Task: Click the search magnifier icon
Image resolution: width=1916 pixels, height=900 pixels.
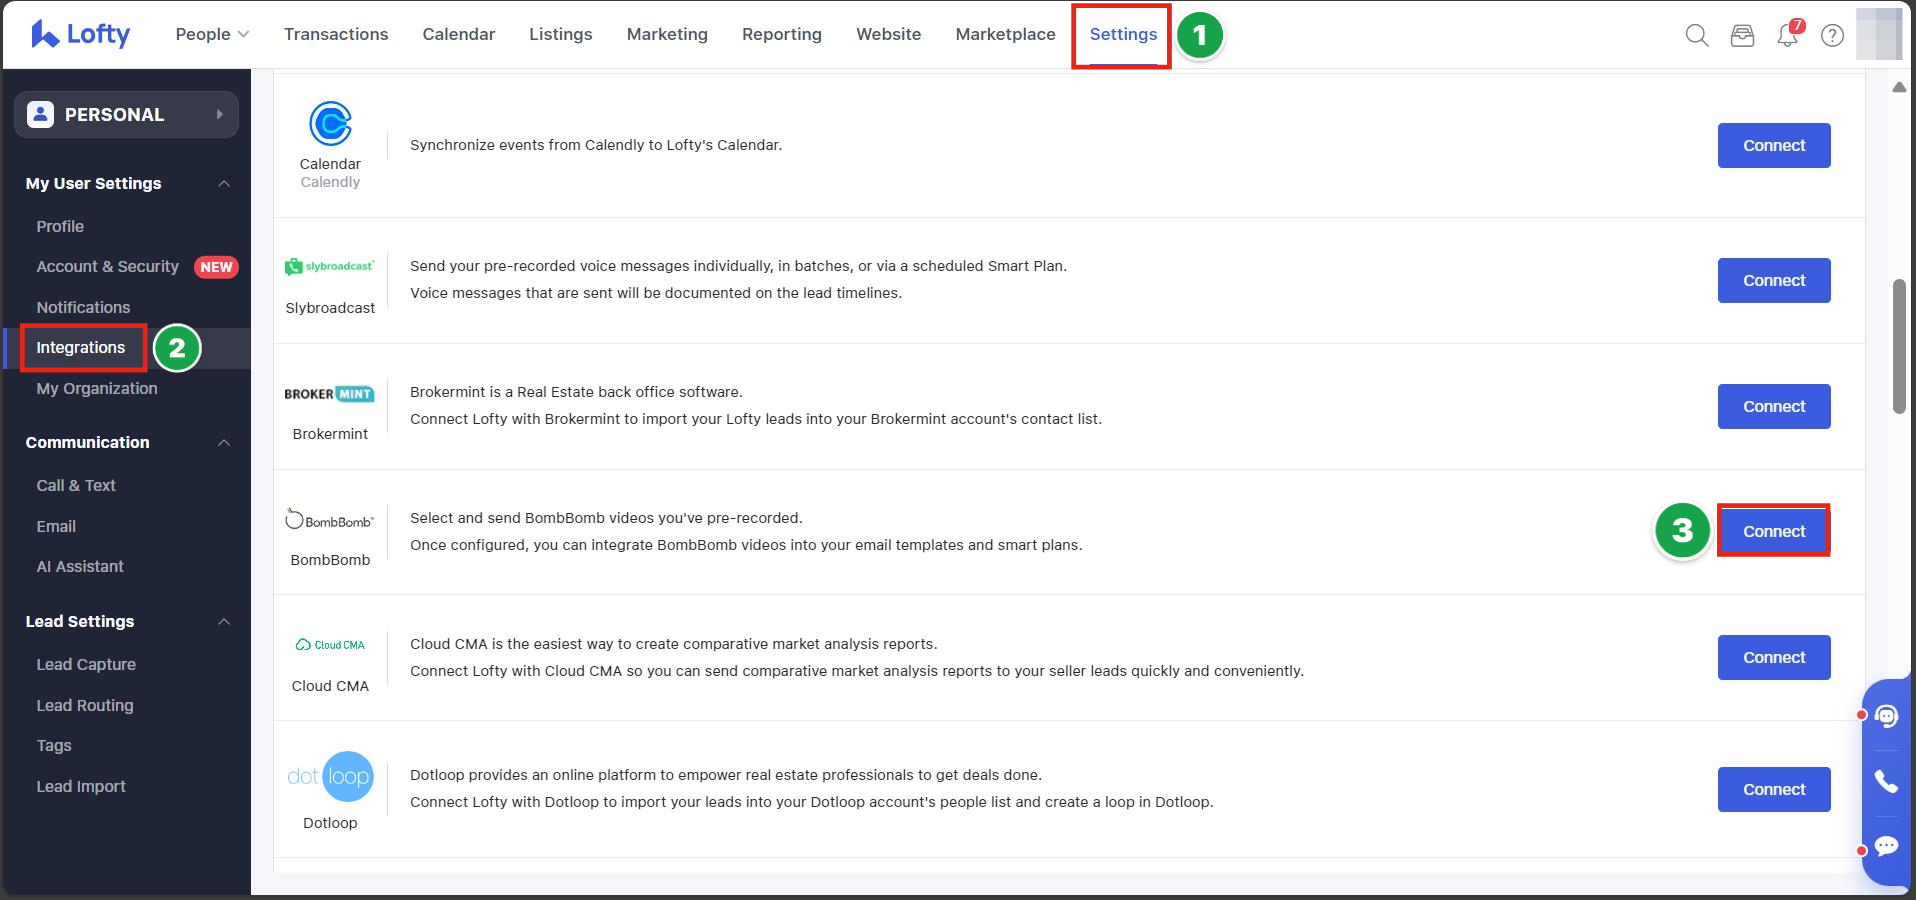Action: pos(1696,36)
